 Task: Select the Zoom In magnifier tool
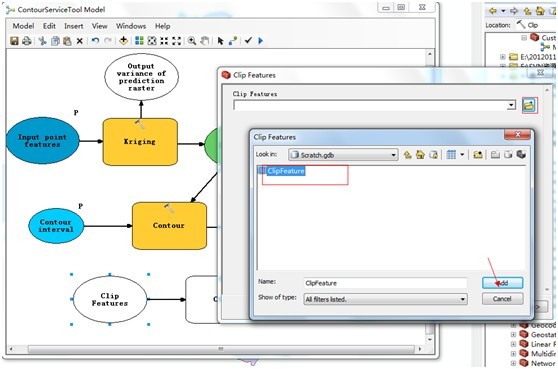(192, 41)
